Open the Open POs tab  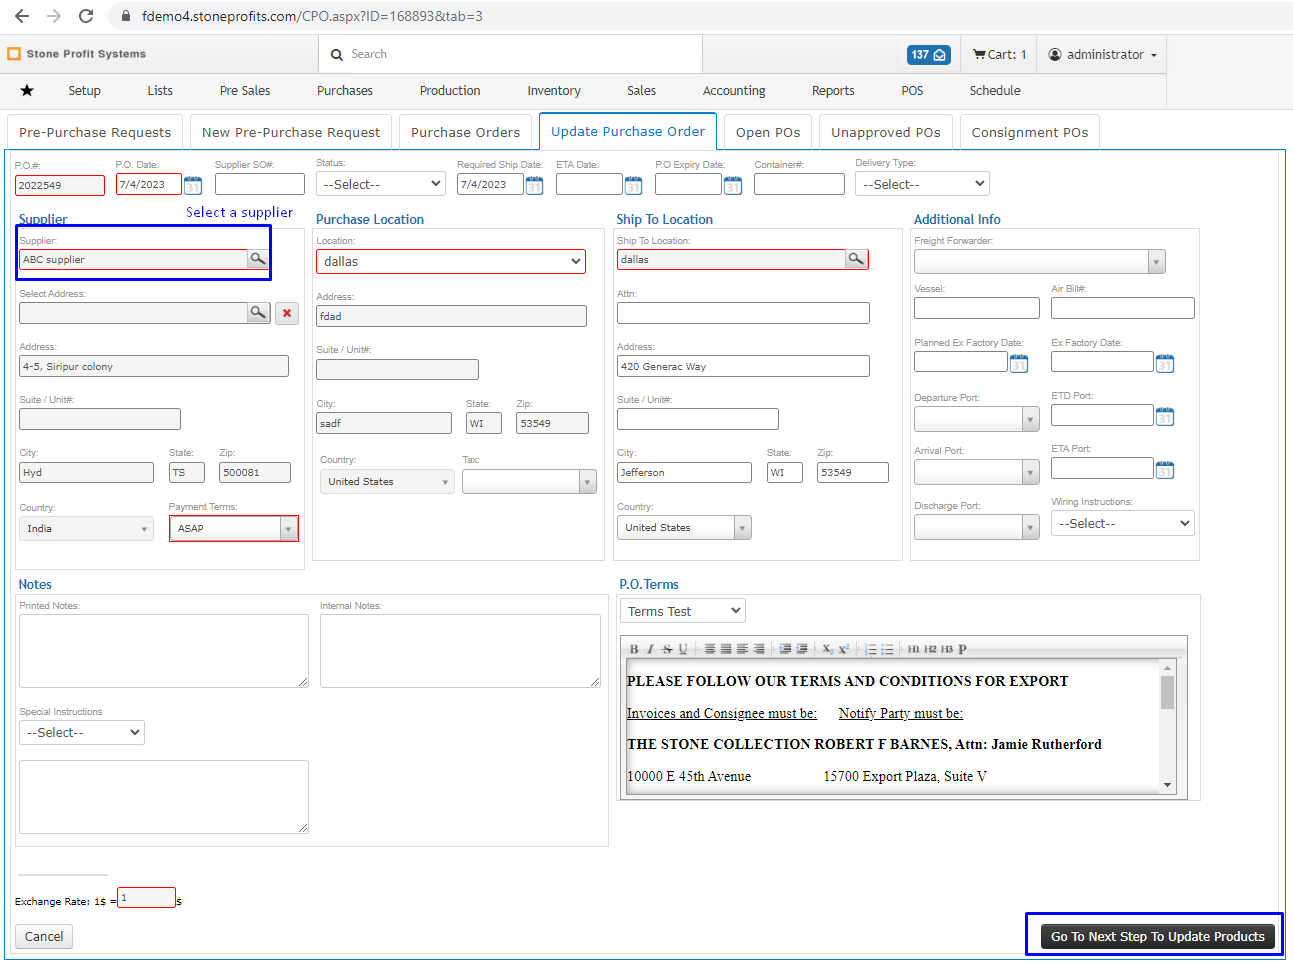[768, 132]
